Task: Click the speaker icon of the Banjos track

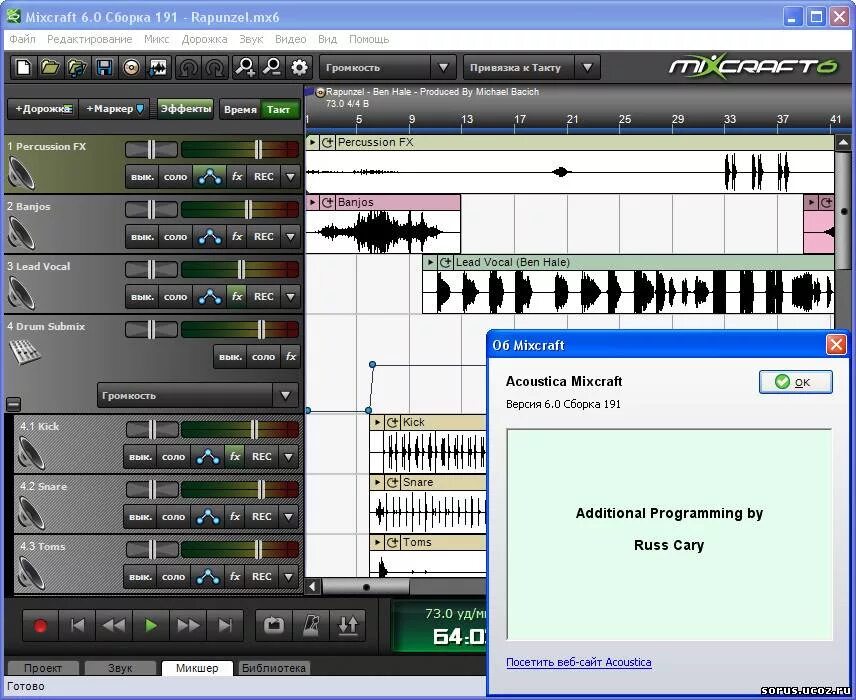Action: [x=21, y=234]
